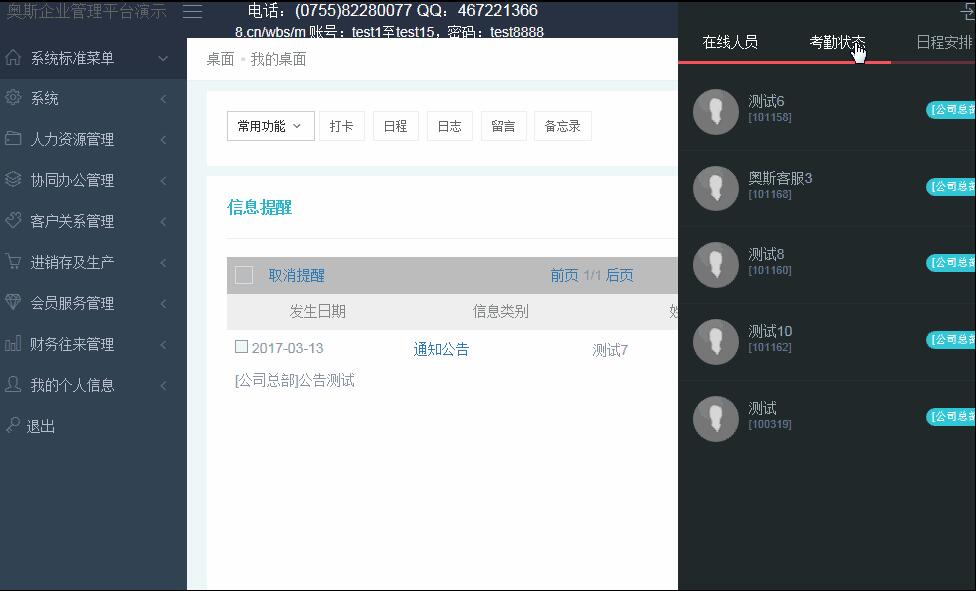
Task: Open the 客户关系管理 sidebar menu
Action: click(93, 222)
